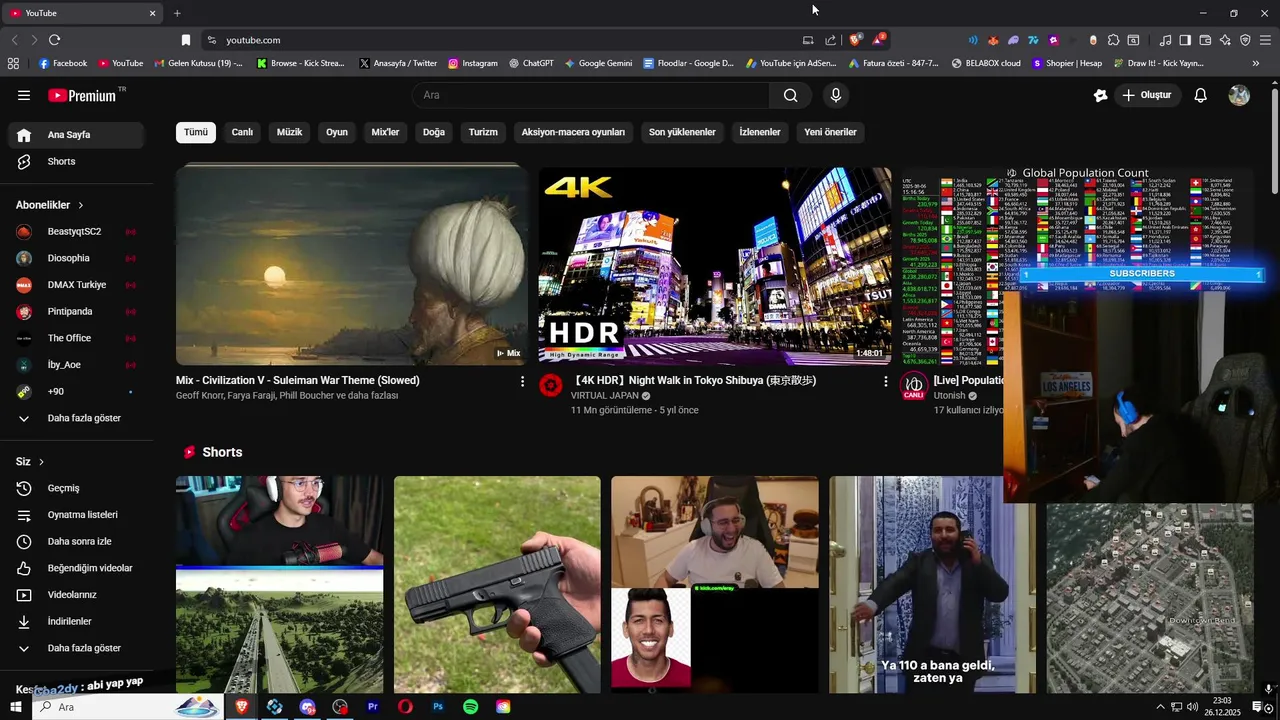Click the search magnifier button
Viewport: 1280px width, 720px height.
(791, 95)
